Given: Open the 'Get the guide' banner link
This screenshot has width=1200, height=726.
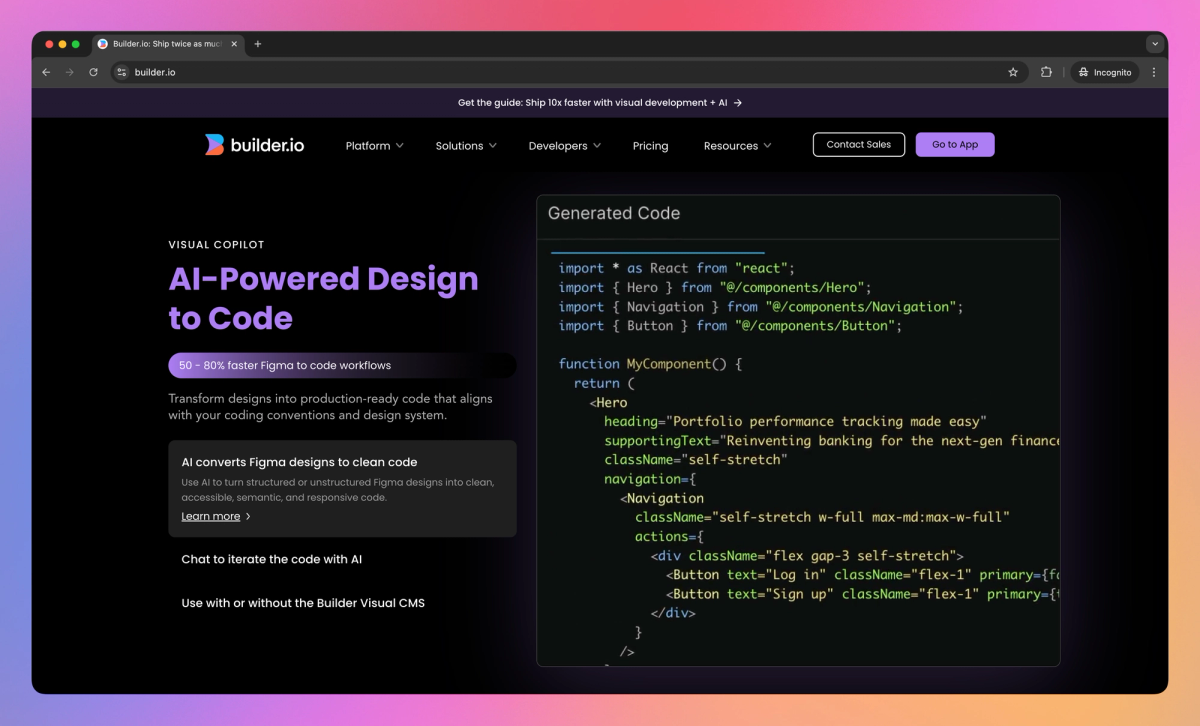Looking at the screenshot, I should pyautogui.click(x=600, y=102).
